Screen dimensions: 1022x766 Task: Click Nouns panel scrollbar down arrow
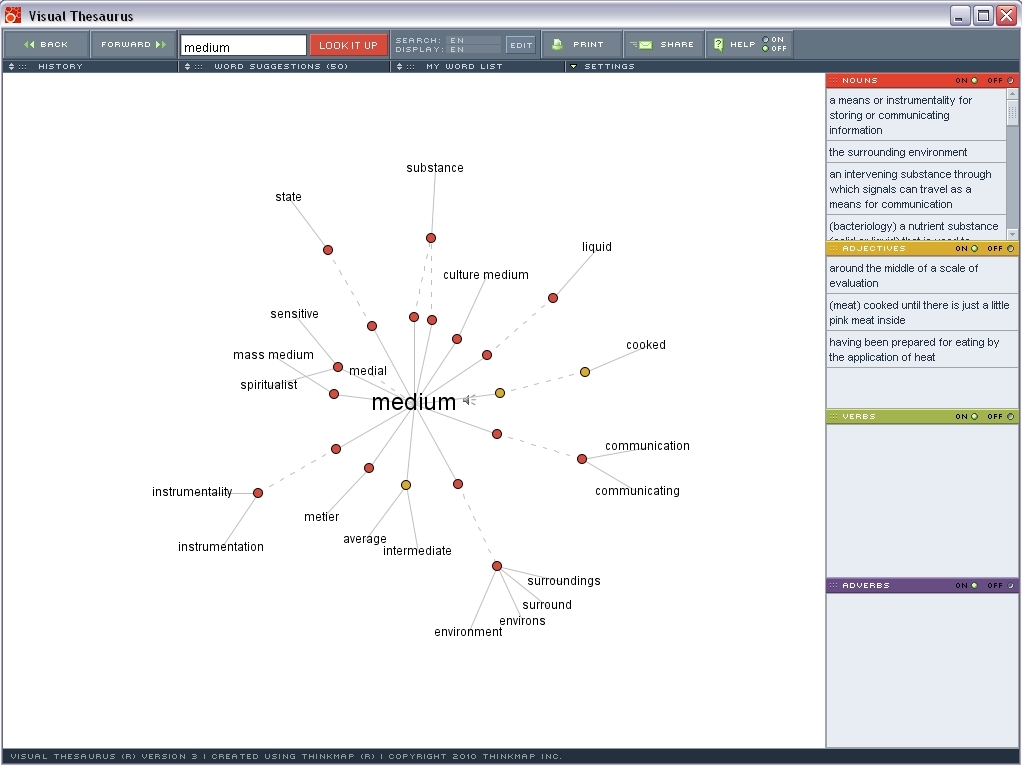(x=1012, y=234)
